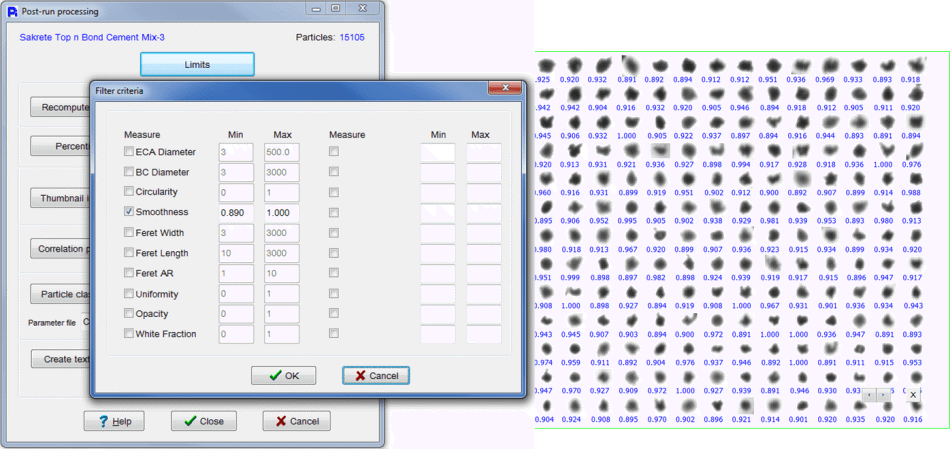Tick the Feret Width checkbox
This screenshot has width=950, height=449.
pyautogui.click(x=128, y=232)
